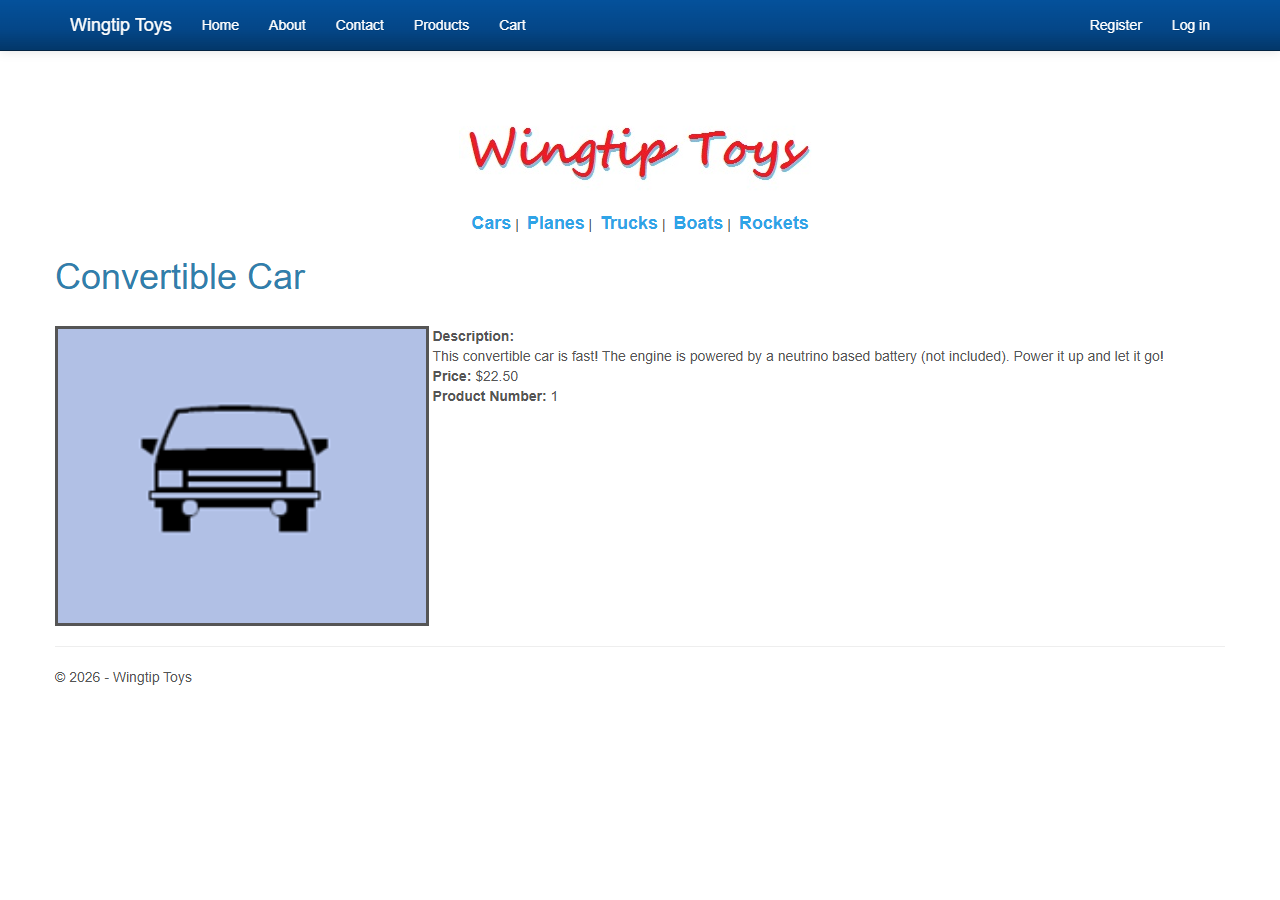Click the Log in link
This screenshot has height=900, width=1280.
click(1190, 25)
